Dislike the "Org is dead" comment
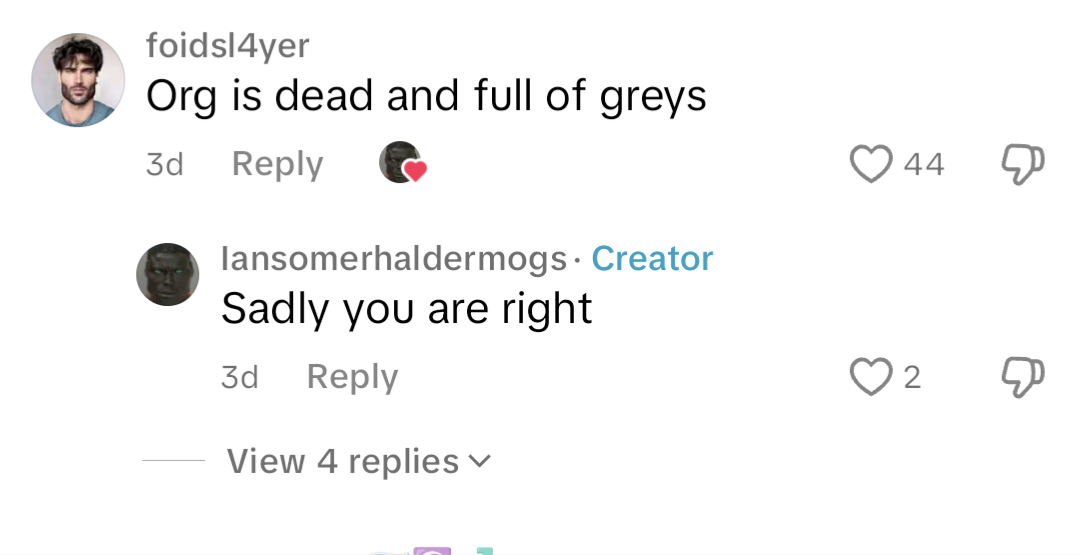Image resolution: width=1080 pixels, height=555 pixels. [x=1023, y=164]
